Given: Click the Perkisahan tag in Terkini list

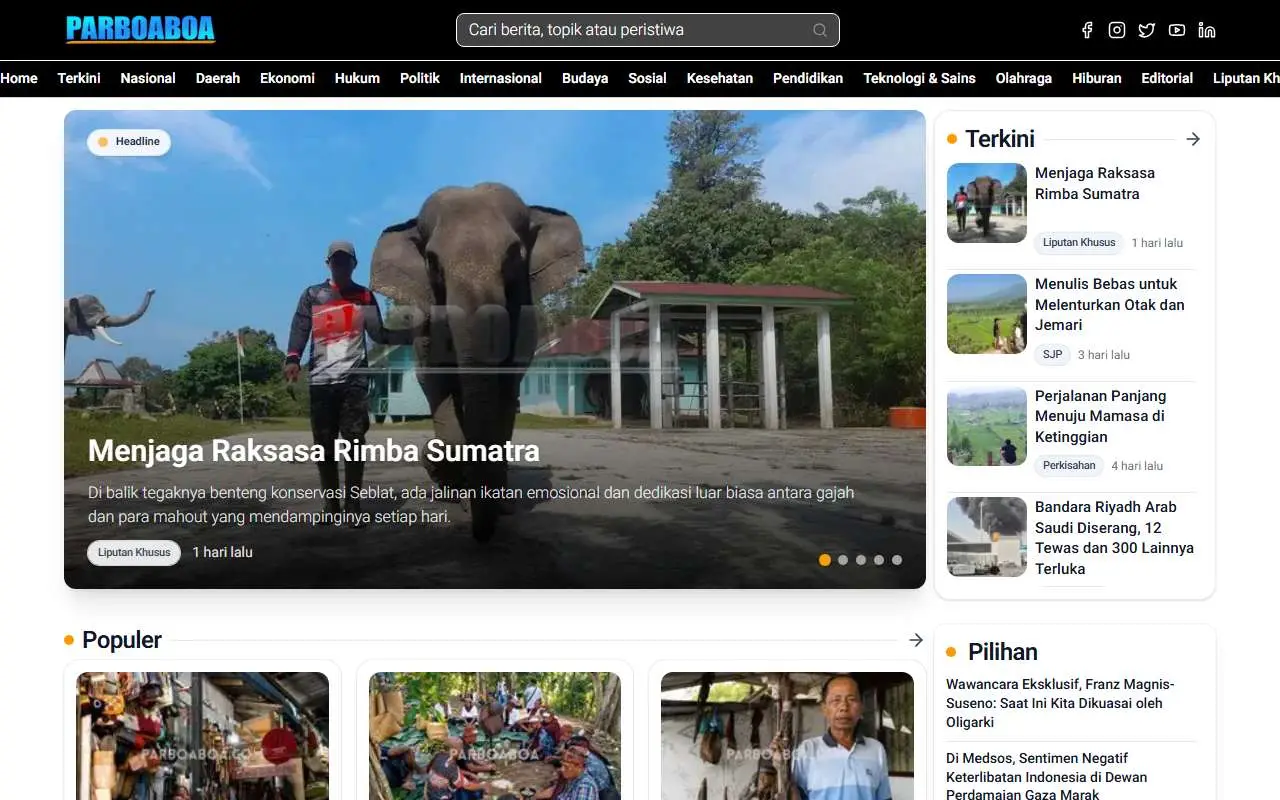Looking at the screenshot, I should pos(1069,466).
